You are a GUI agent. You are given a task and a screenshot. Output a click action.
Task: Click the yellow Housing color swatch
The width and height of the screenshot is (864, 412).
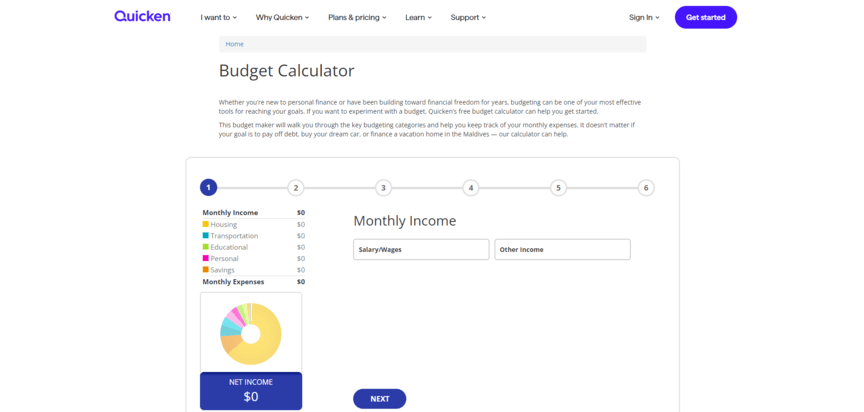click(206, 224)
